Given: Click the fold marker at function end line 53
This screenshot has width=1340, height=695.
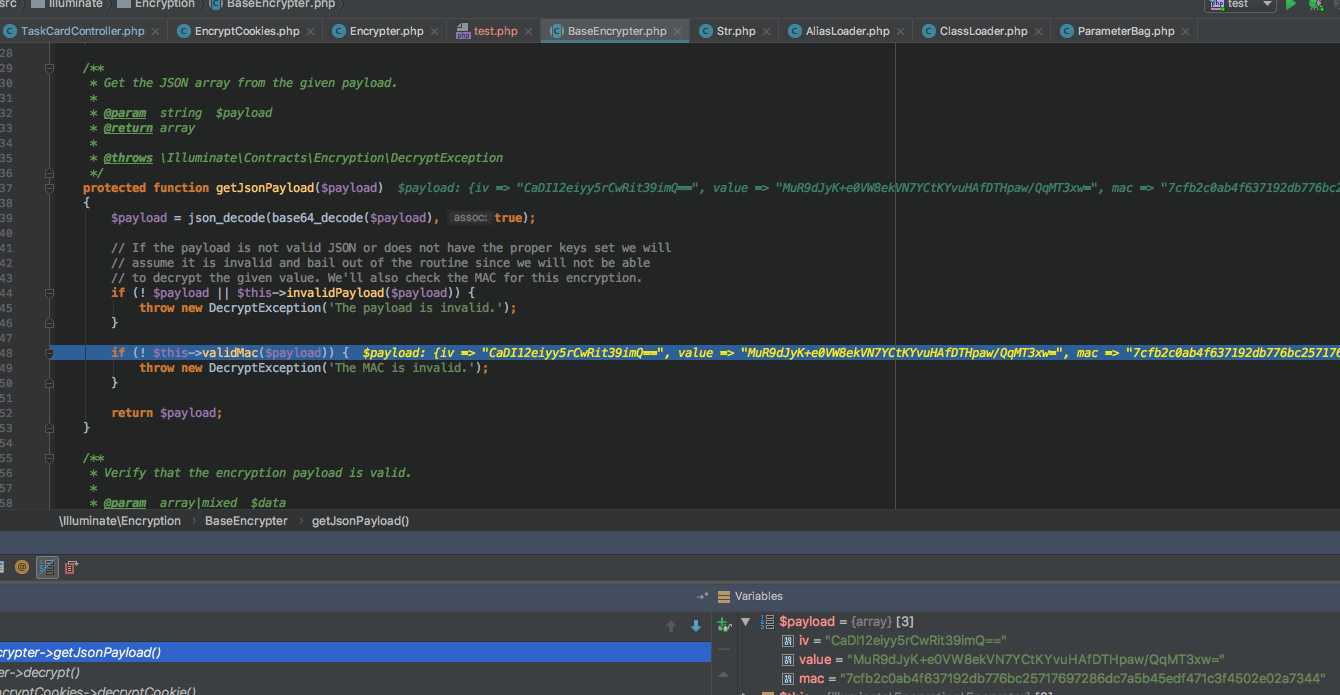Looking at the screenshot, I should 48,428.
